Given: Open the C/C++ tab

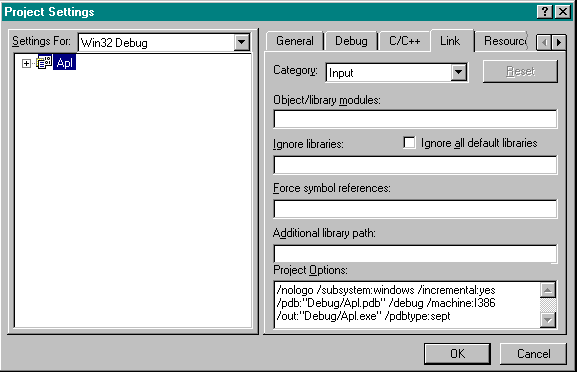Looking at the screenshot, I should (x=404, y=41).
